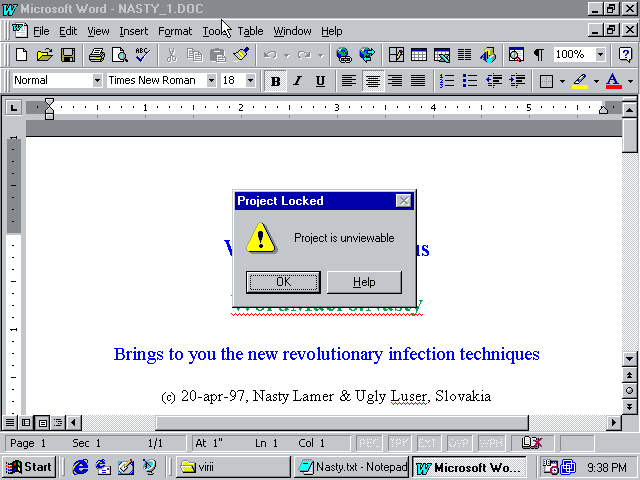Click the spelling status book icon
This screenshot has width=640, height=480.
[532, 442]
